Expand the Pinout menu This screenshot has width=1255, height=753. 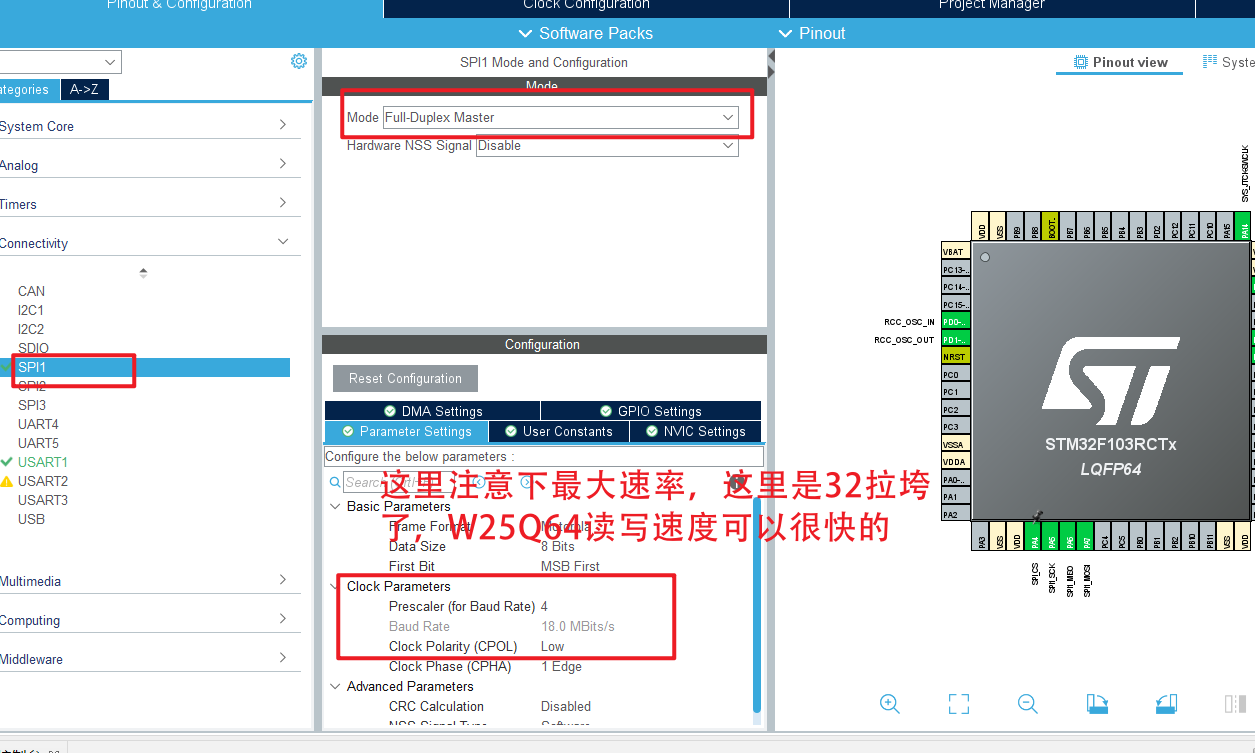point(811,33)
